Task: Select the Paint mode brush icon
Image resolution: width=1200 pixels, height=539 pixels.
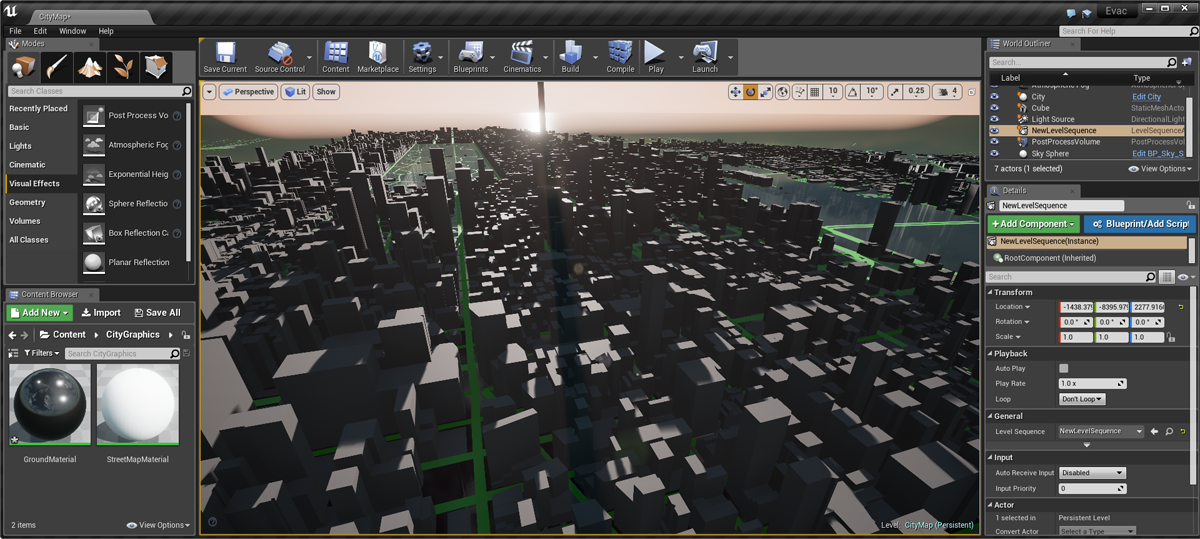Action: 57,66
